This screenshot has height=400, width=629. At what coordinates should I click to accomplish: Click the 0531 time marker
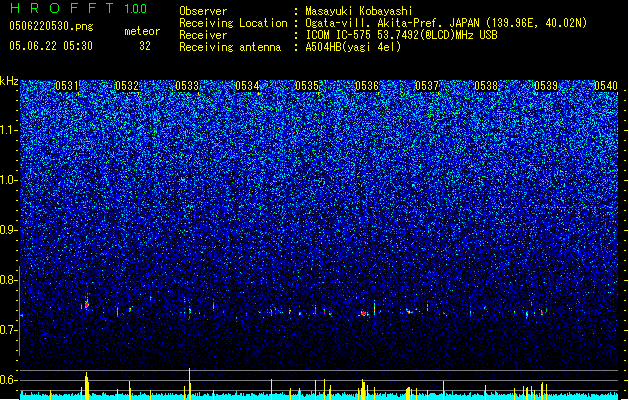click(67, 86)
